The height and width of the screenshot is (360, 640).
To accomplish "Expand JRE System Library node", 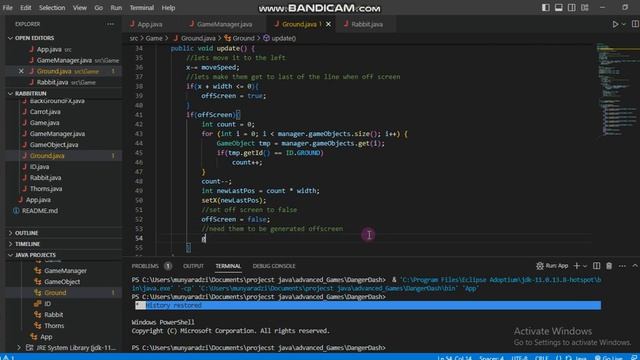I will (19, 348).
